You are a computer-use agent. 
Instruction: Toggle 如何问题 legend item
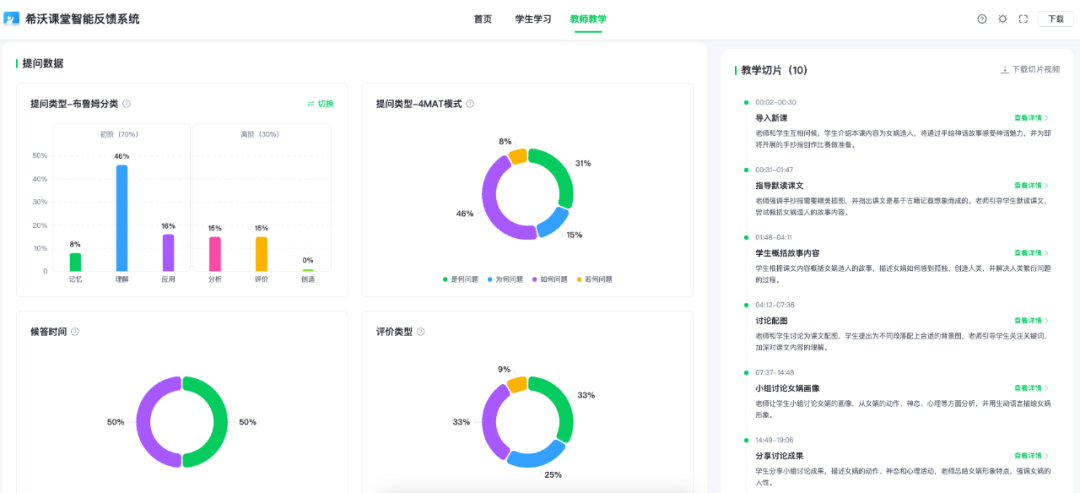[550, 280]
